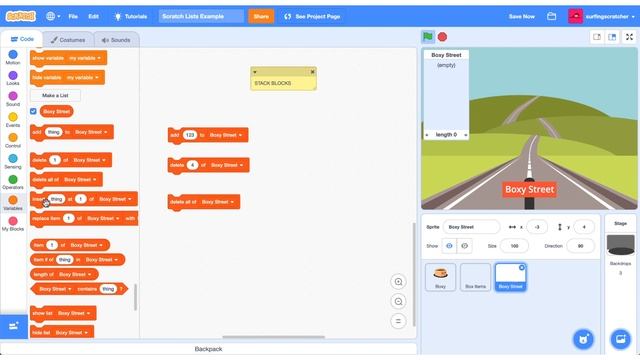The height and width of the screenshot is (360, 640).
Task: Click the 123 value in add block
Action: (x=189, y=135)
